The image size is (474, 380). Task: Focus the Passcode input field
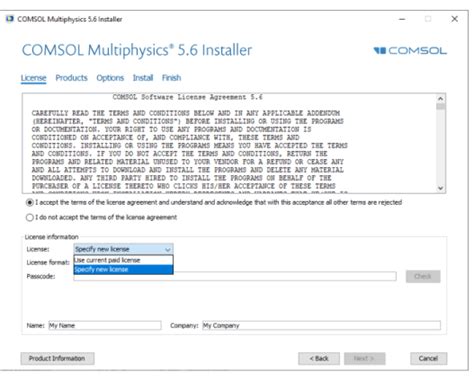[235, 276]
